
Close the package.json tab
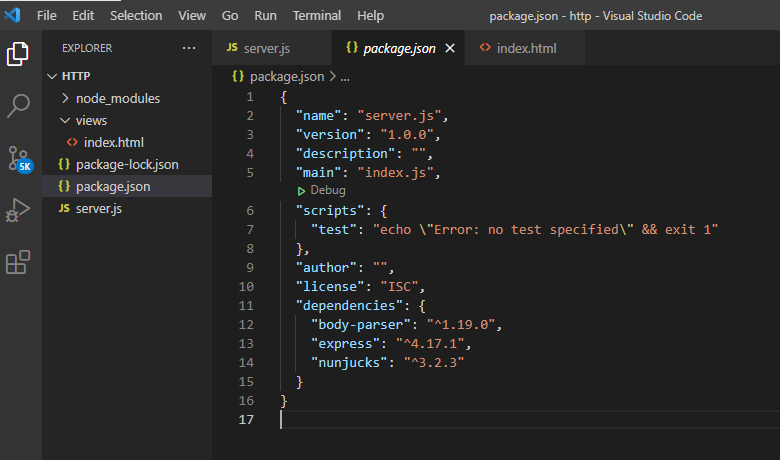(x=450, y=48)
